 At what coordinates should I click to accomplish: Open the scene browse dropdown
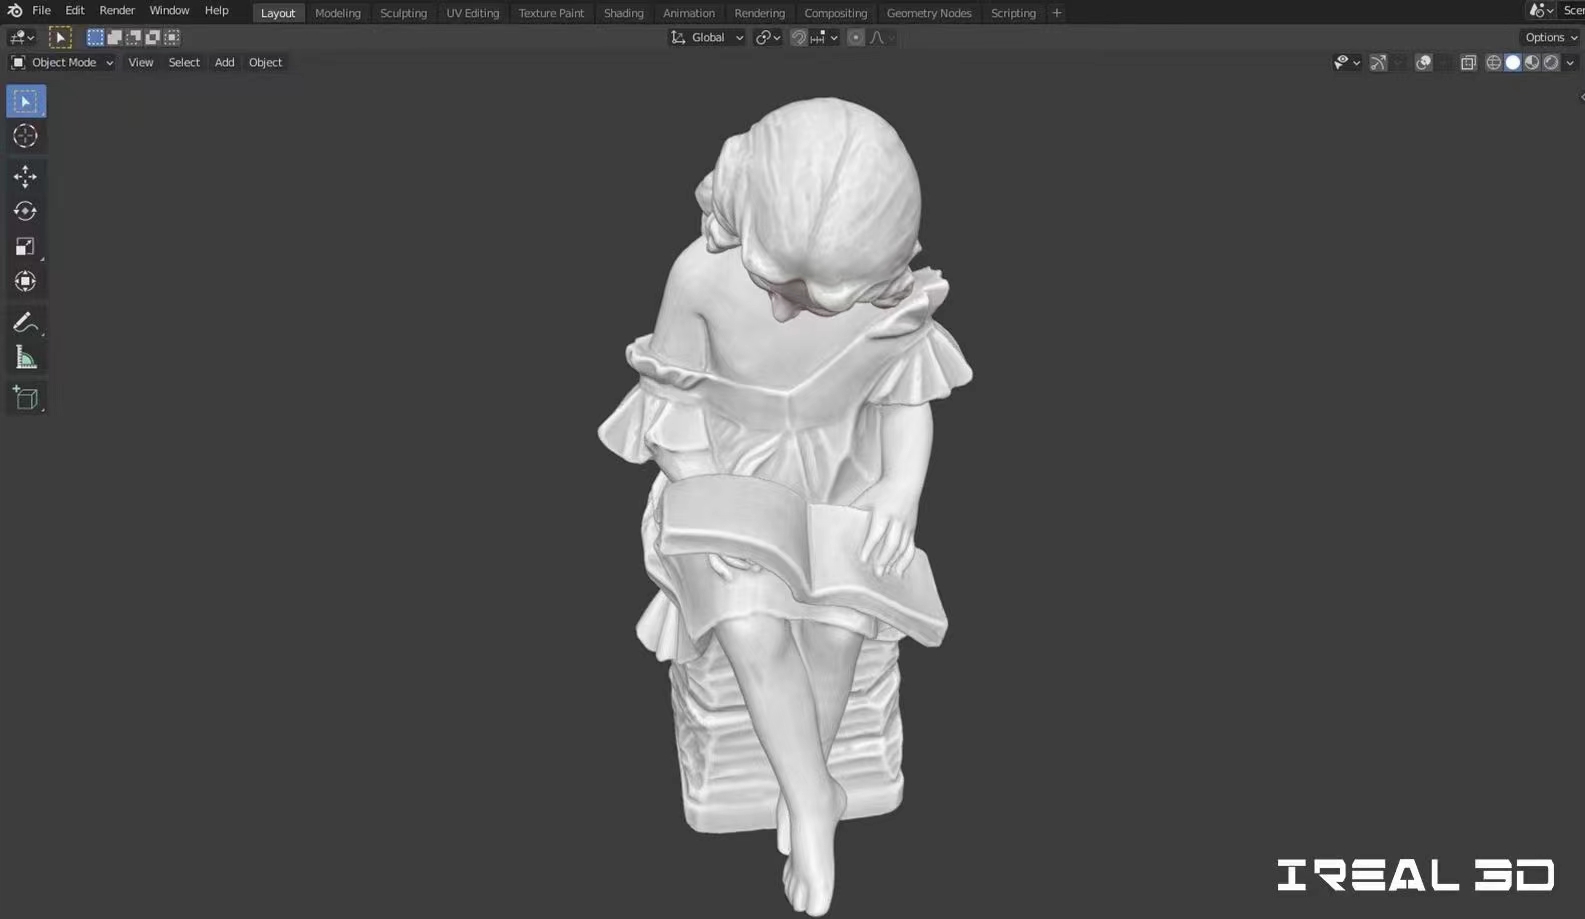[x=1541, y=11]
